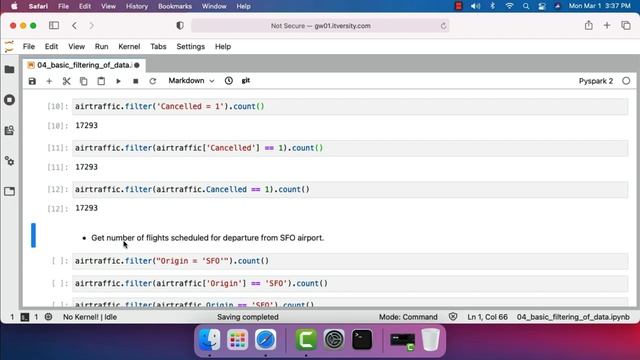Click 'Ln 1, Col 66' in status bar
This screenshot has height=360, width=640.
pos(487,317)
